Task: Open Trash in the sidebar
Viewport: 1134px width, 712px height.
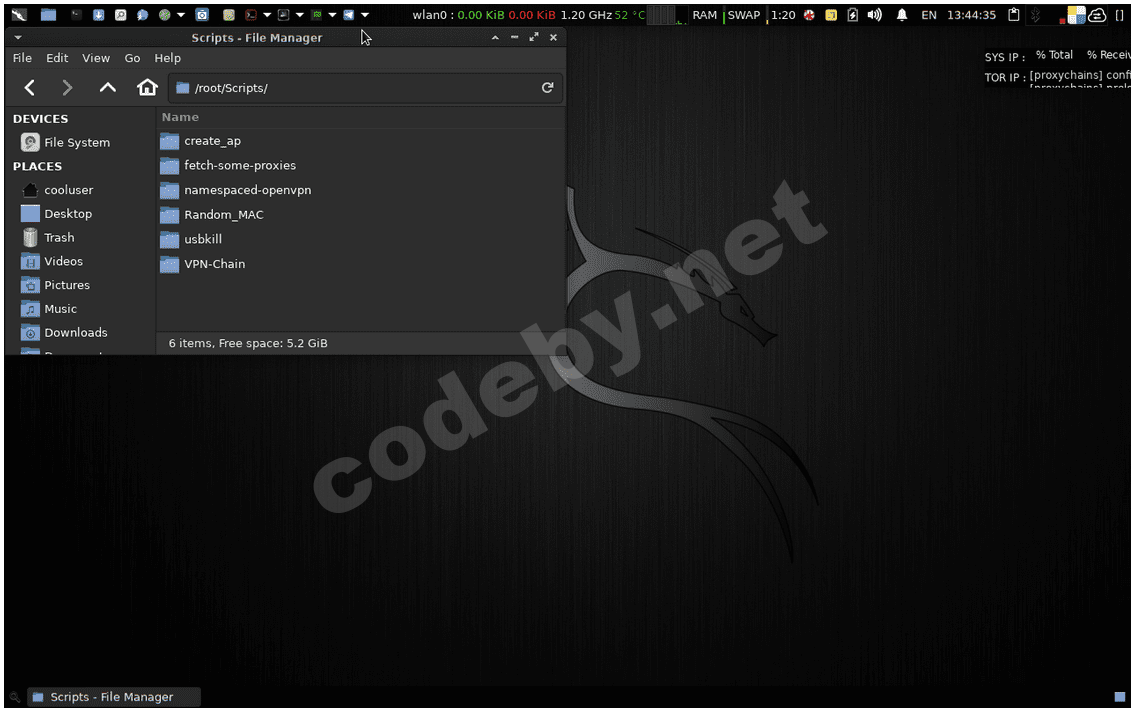Action: (x=48, y=237)
